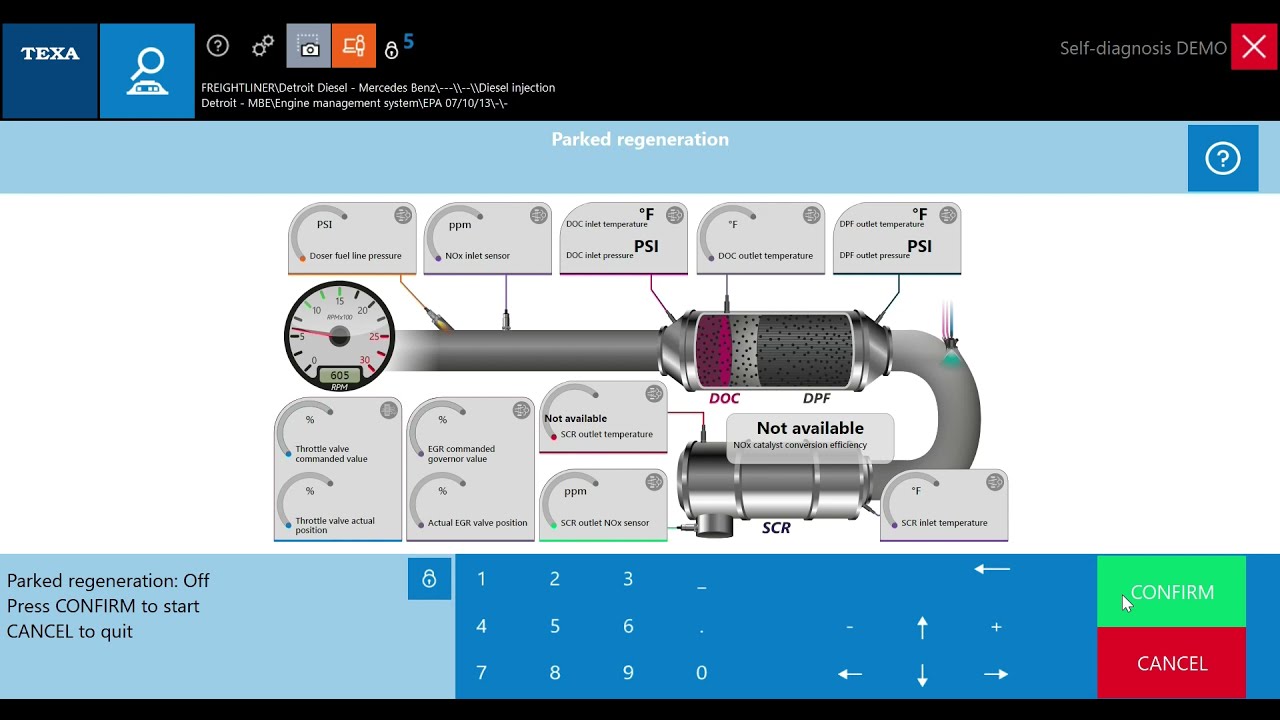The image size is (1280, 720).
Task: Click the orange remote assistance icon
Action: click(x=354, y=46)
